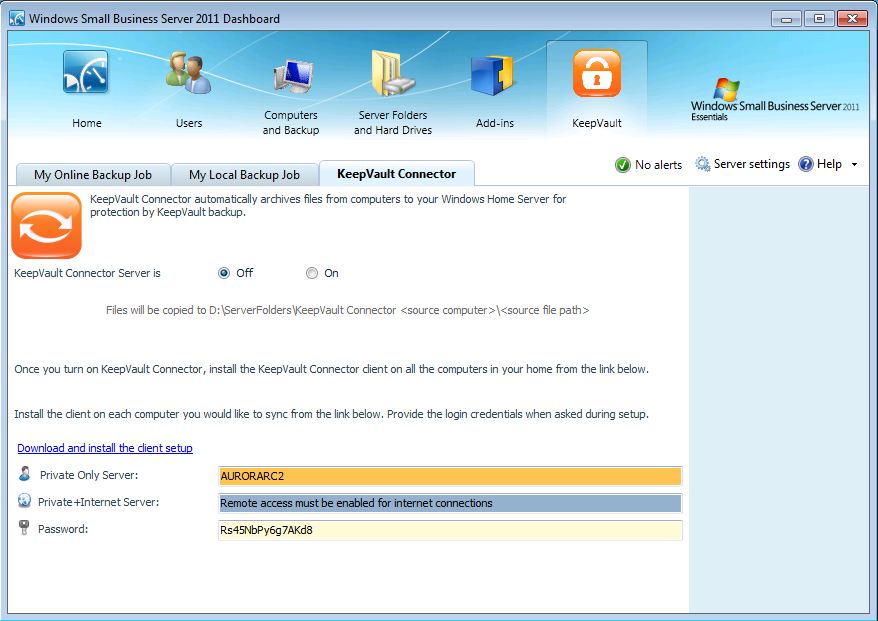Click the 'Password:' label
The image size is (878, 621).
[x=63, y=529]
